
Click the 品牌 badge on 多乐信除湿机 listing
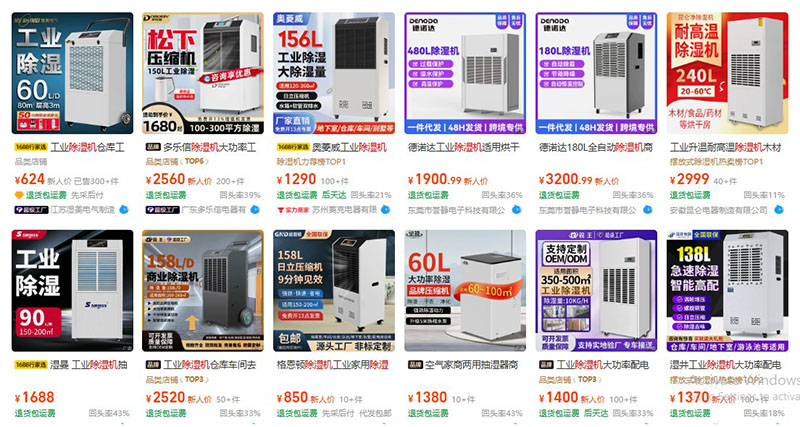coord(153,147)
